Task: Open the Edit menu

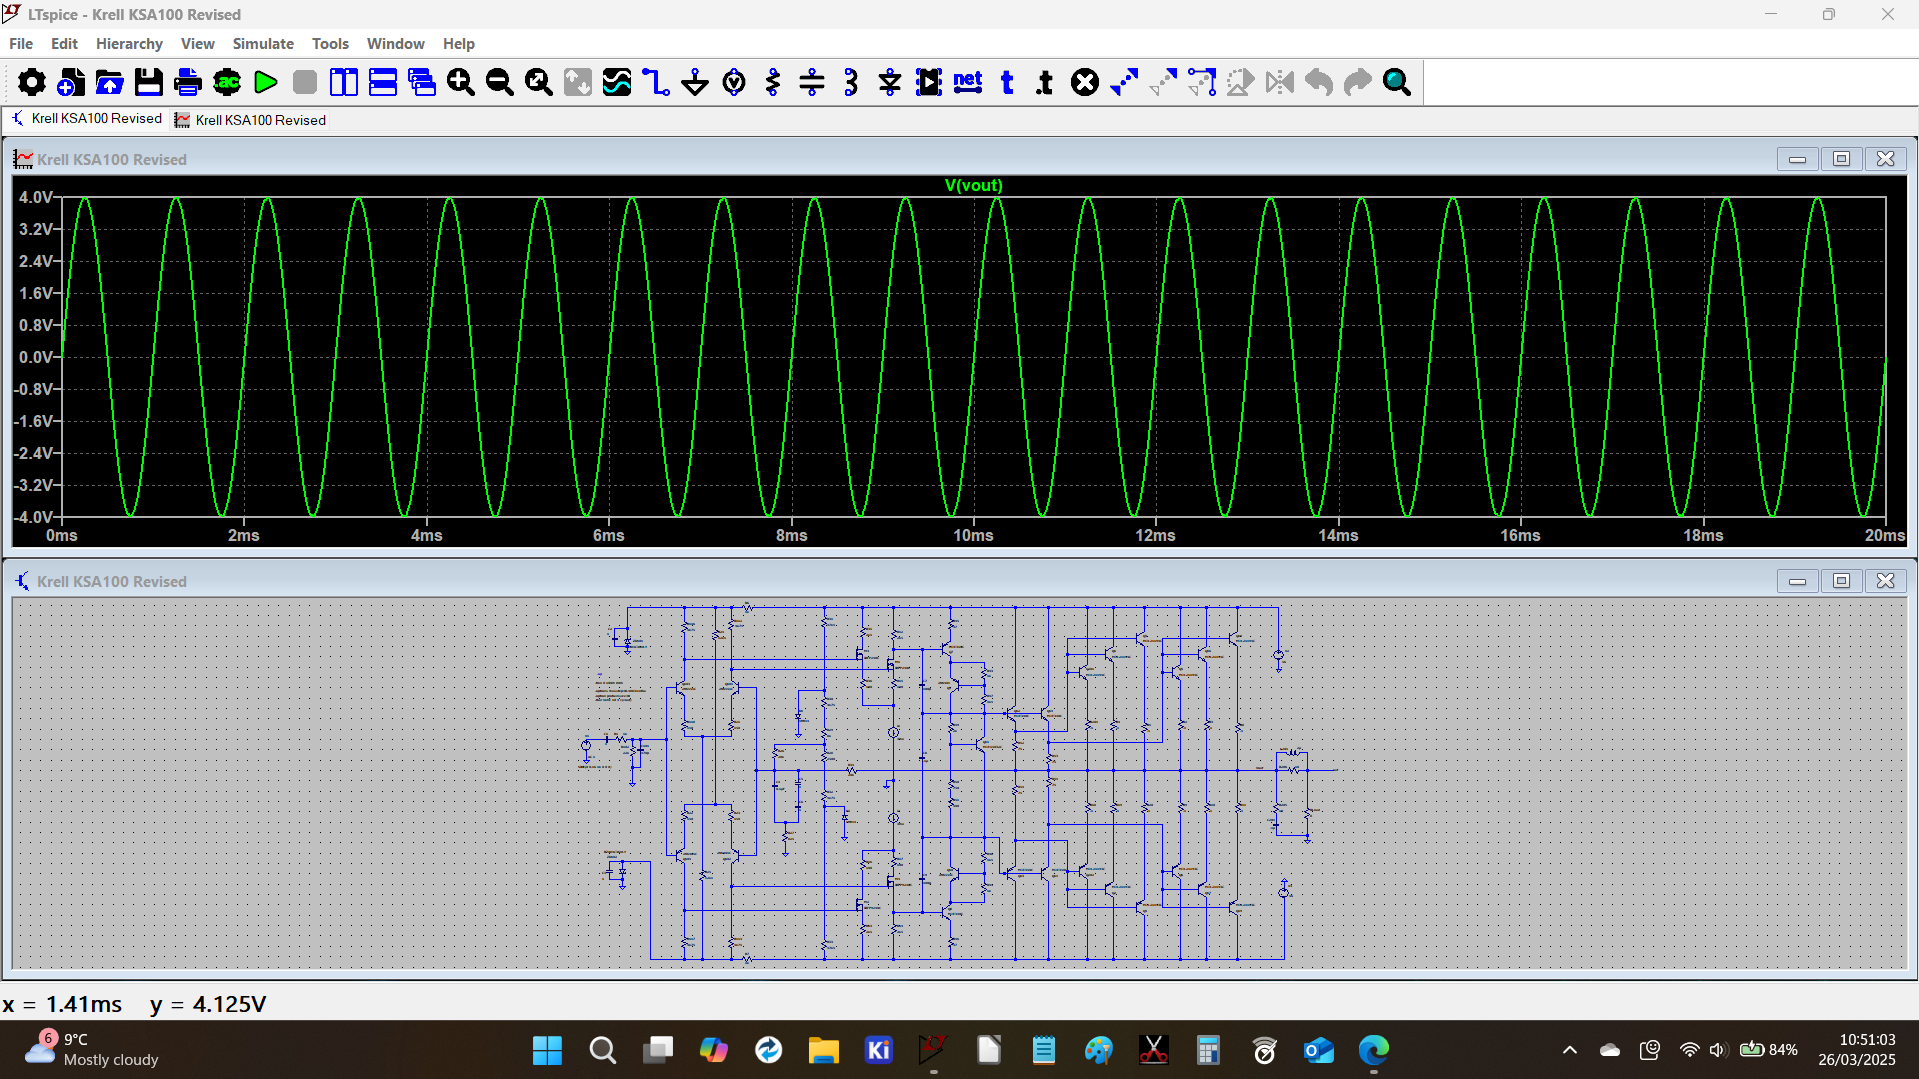Action: [64, 44]
